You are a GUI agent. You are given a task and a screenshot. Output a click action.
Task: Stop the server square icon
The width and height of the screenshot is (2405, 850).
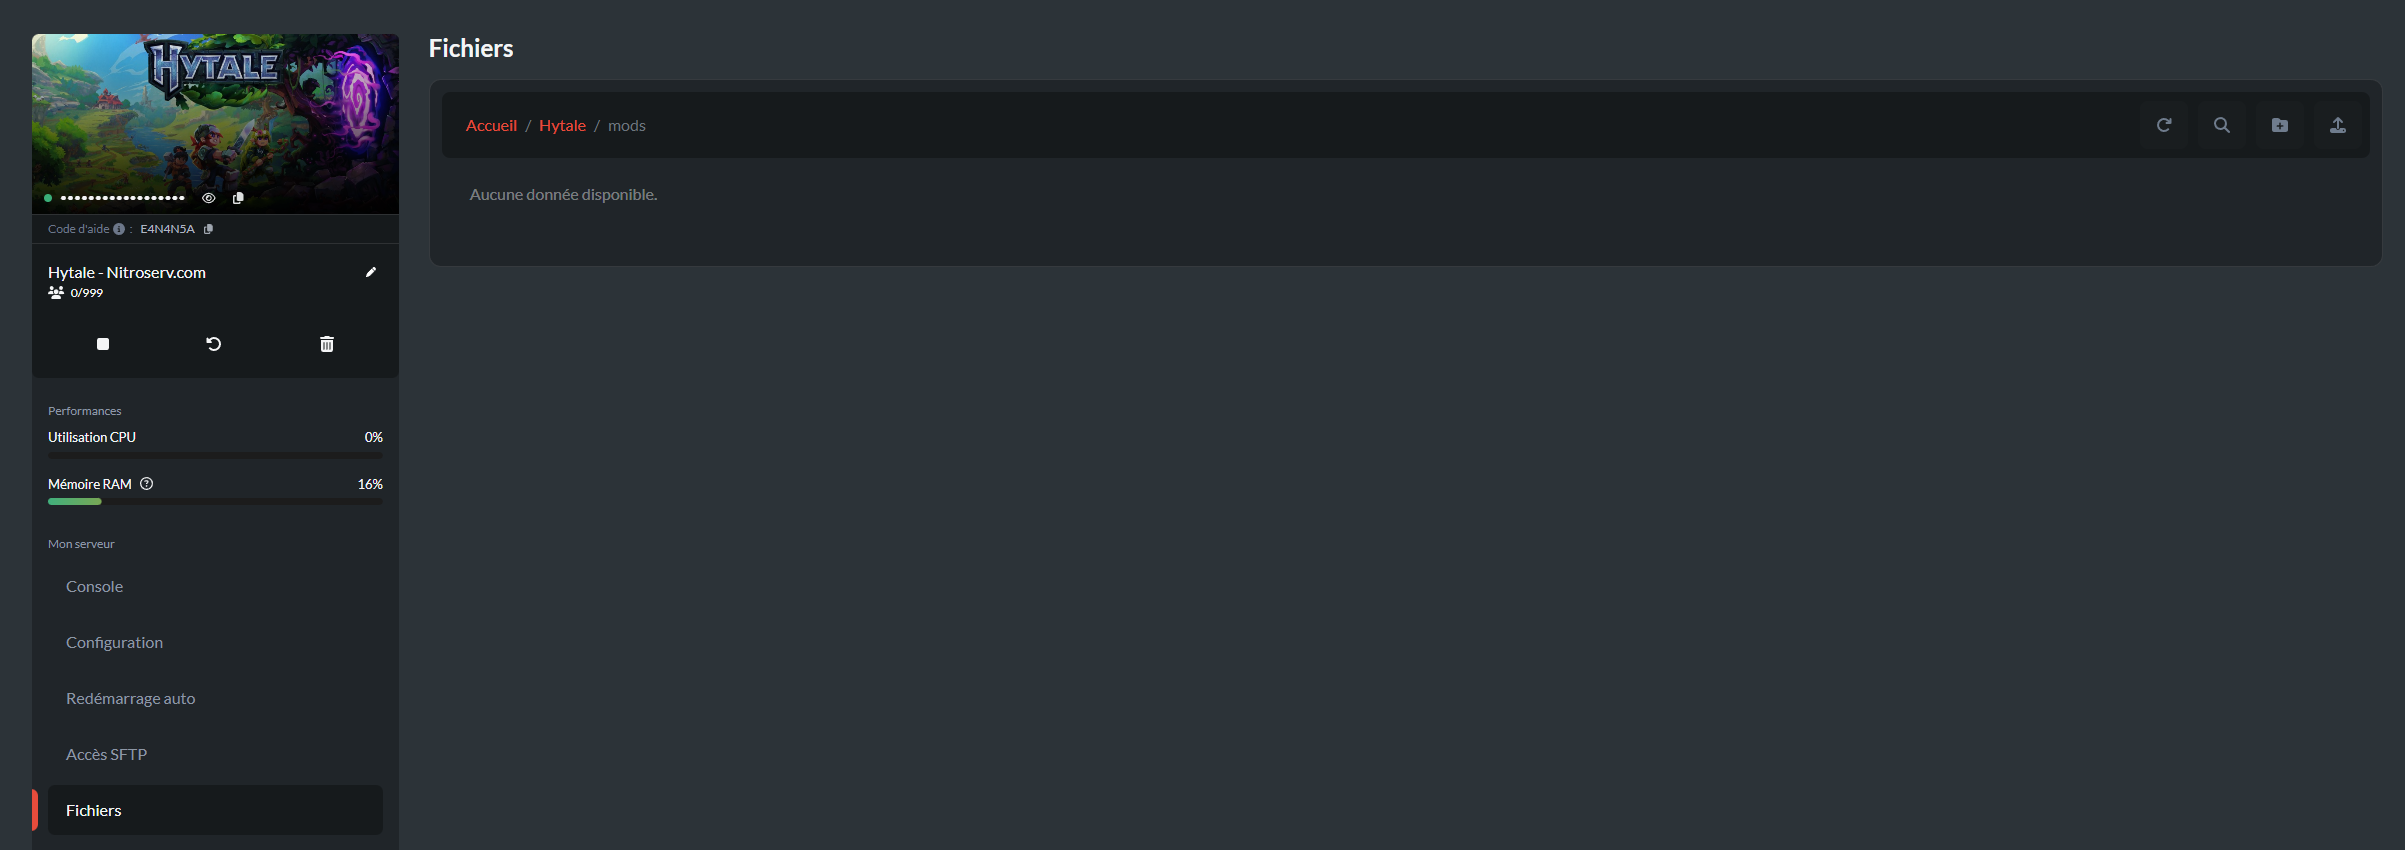point(103,344)
